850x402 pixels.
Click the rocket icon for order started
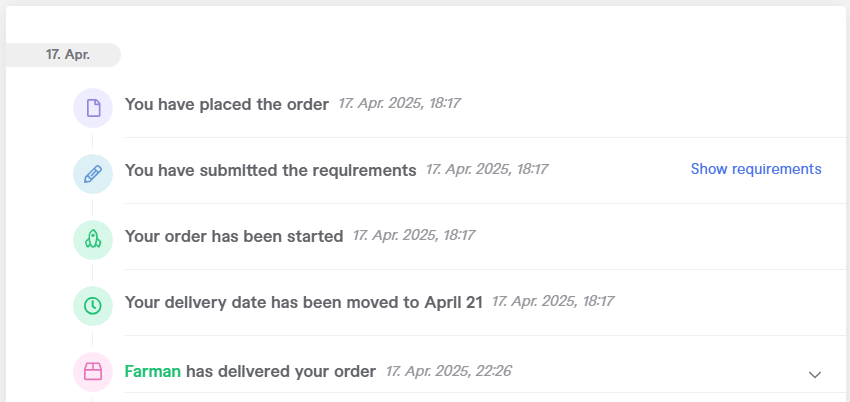pyautogui.click(x=93, y=240)
